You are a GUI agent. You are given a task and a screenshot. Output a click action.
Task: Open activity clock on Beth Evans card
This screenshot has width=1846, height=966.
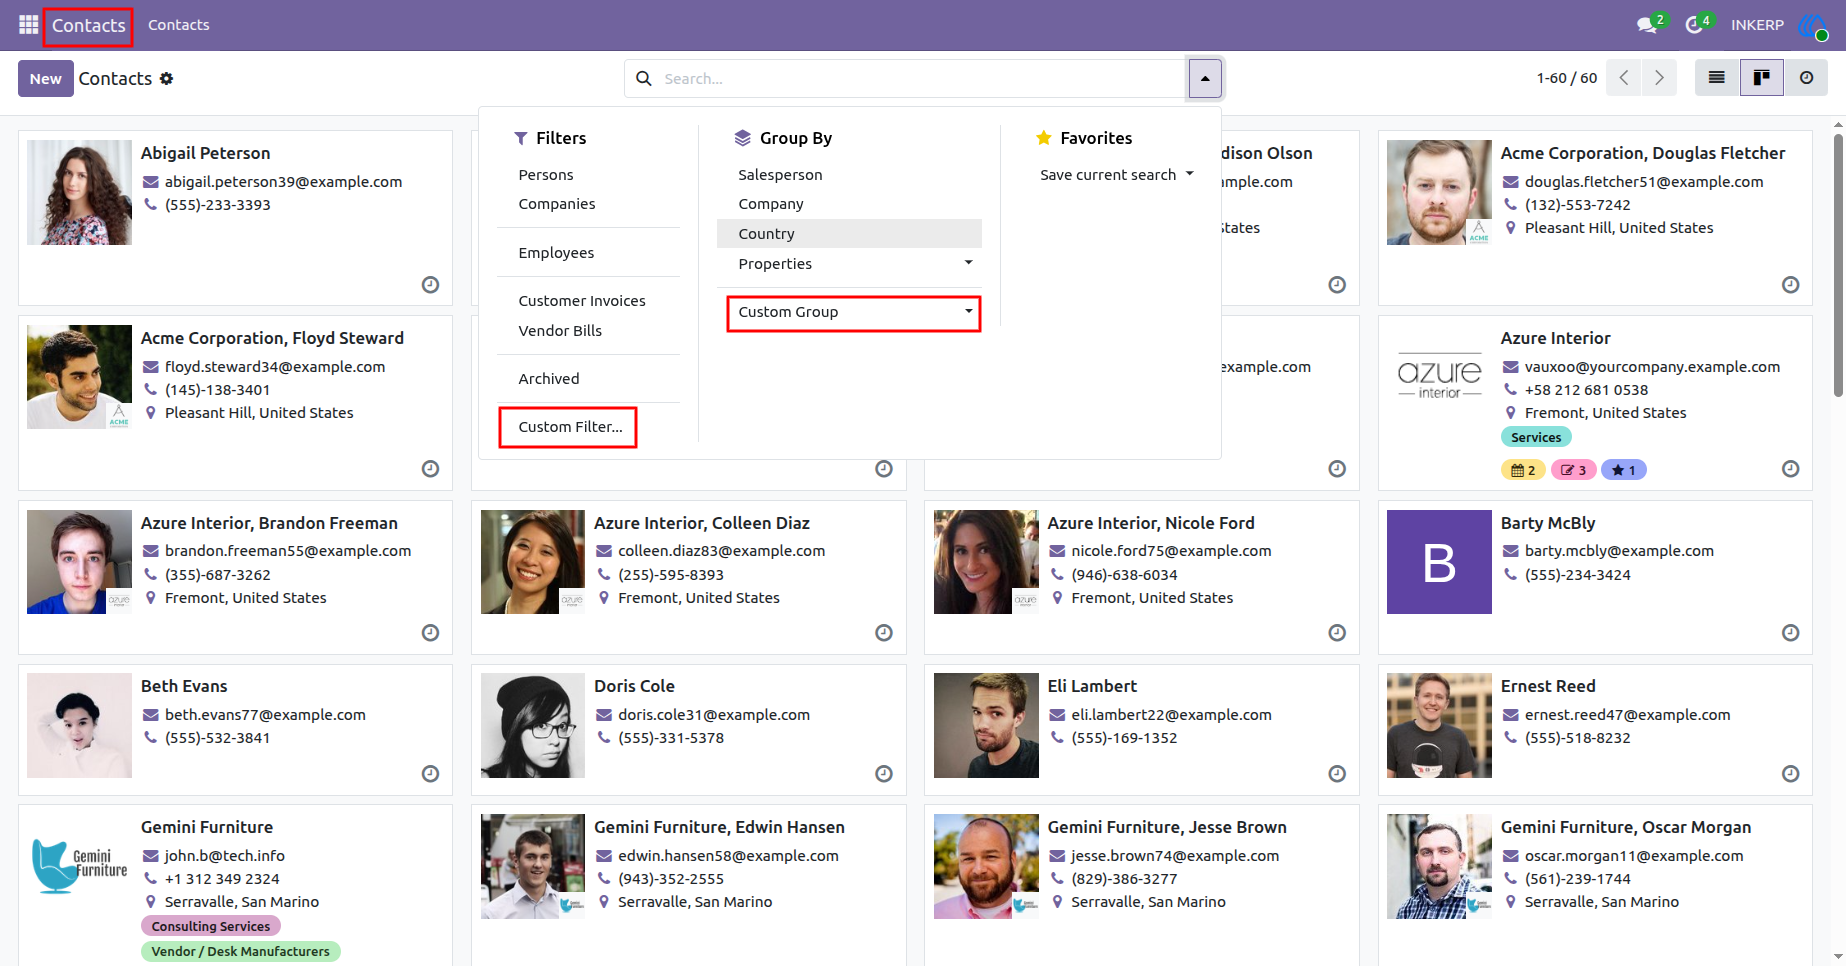click(x=430, y=774)
